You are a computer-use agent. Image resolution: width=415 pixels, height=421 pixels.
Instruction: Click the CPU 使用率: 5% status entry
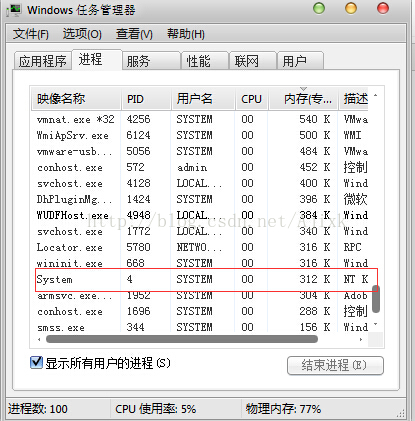156,409
